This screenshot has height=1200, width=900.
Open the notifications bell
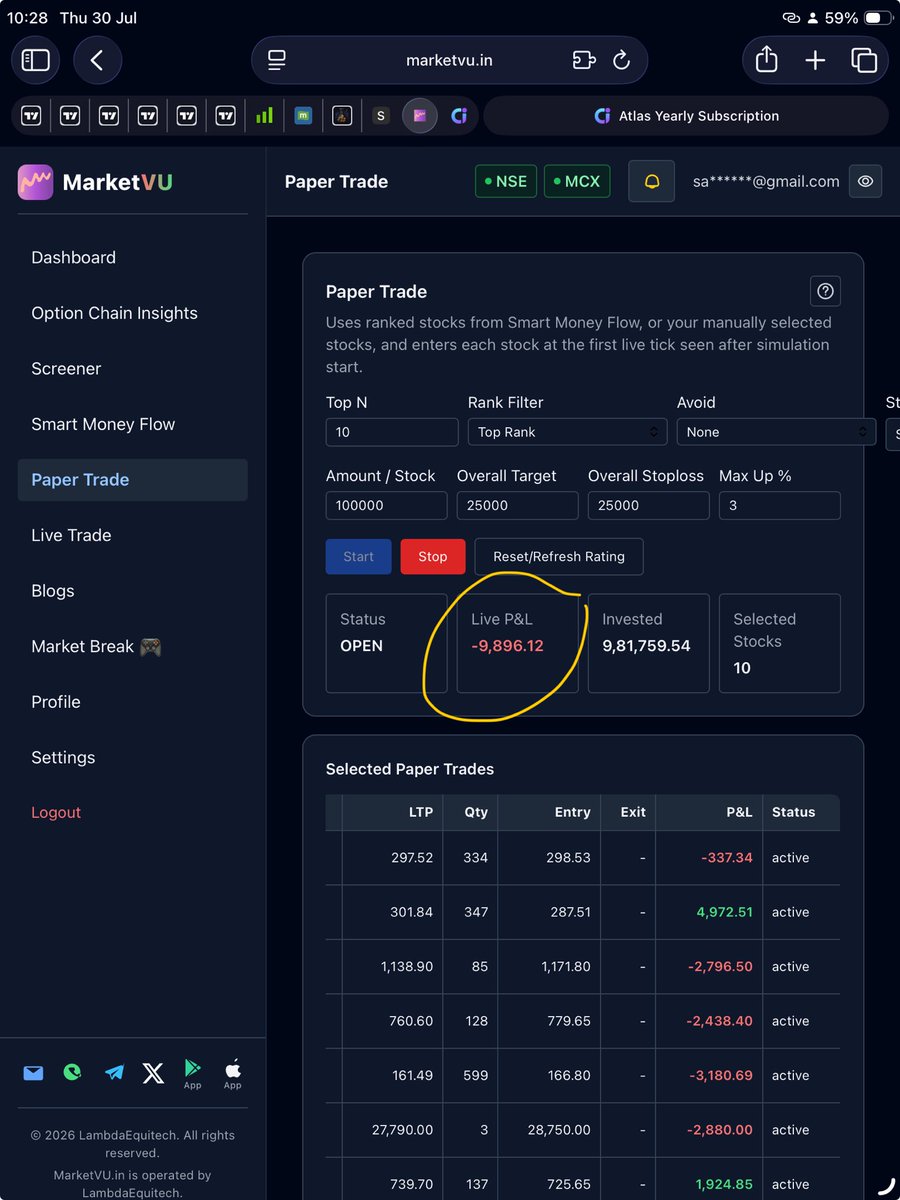(652, 182)
